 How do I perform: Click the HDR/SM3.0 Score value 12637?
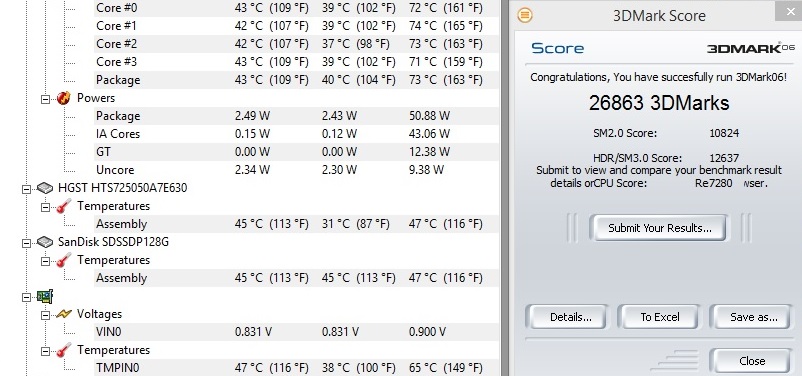tap(724, 158)
